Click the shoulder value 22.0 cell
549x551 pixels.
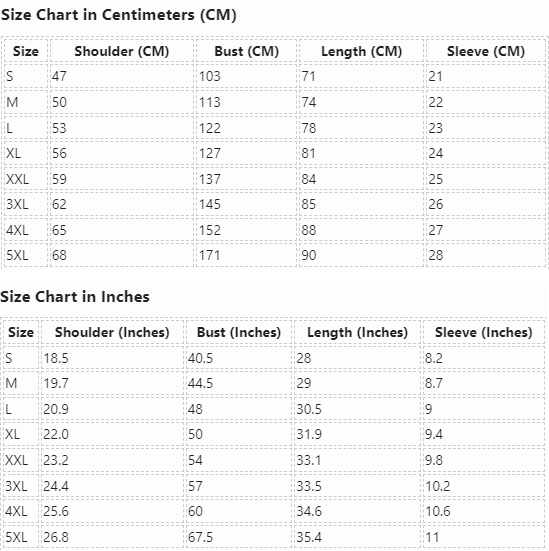[x=112, y=434]
